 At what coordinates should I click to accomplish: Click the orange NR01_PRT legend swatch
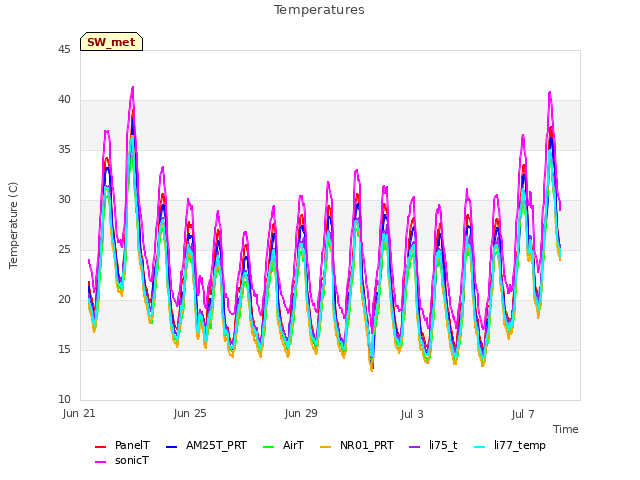325,447
